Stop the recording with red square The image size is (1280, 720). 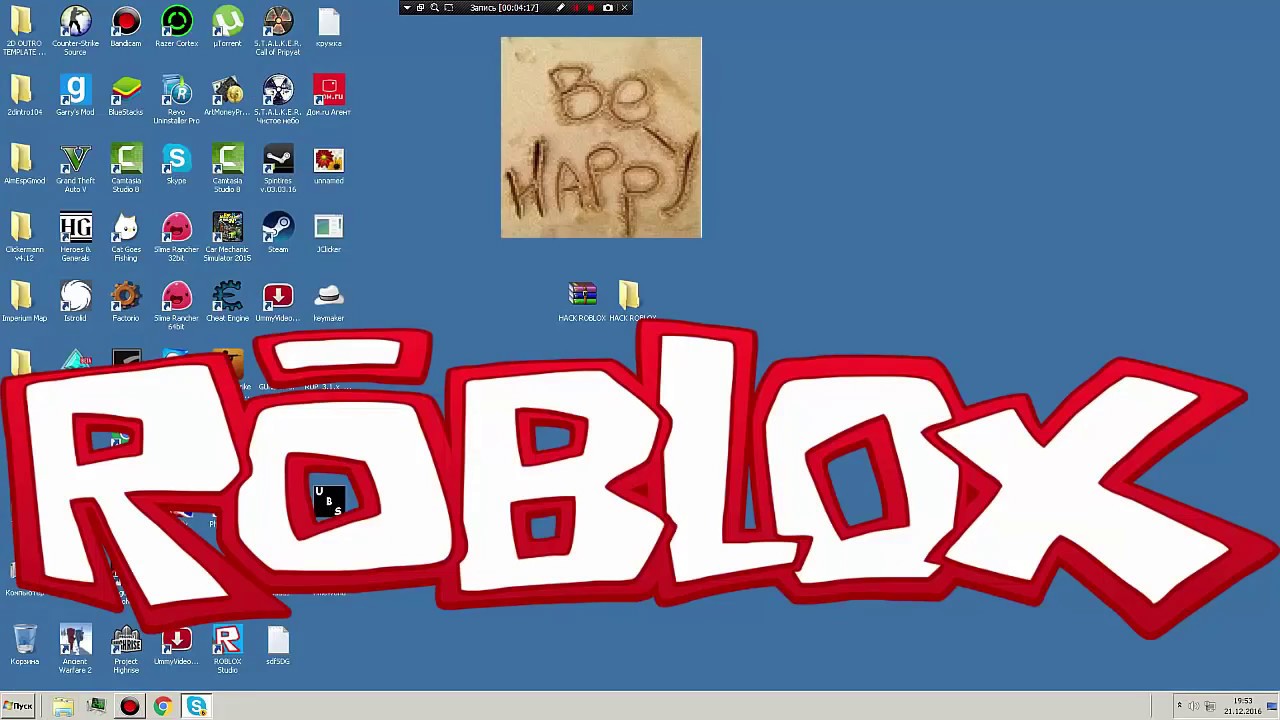tap(591, 8)
